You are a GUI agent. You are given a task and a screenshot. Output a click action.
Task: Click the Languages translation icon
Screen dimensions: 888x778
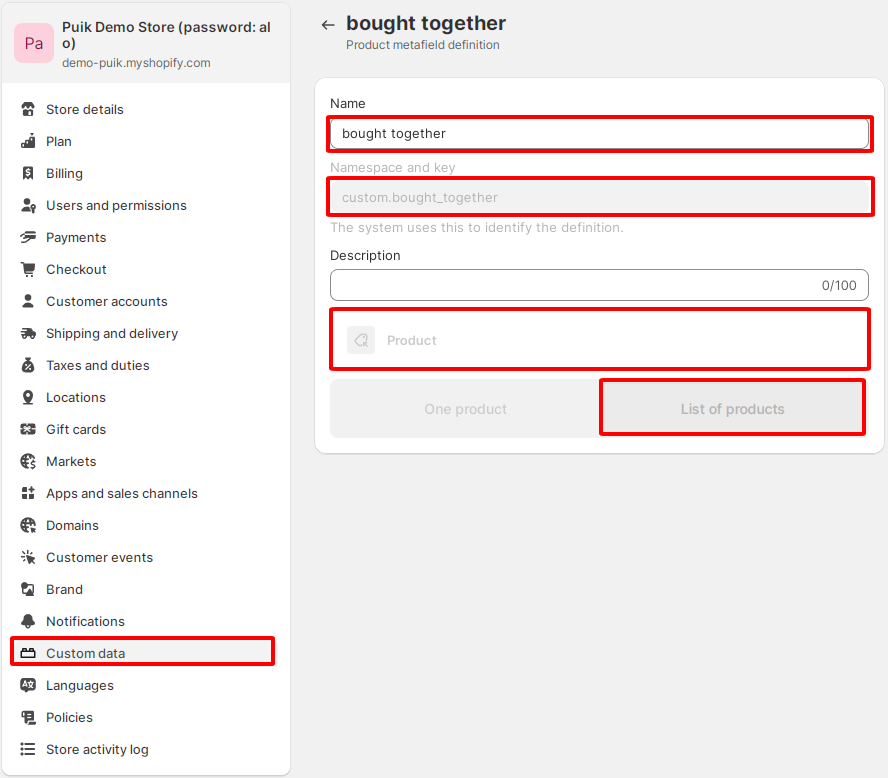28,685
